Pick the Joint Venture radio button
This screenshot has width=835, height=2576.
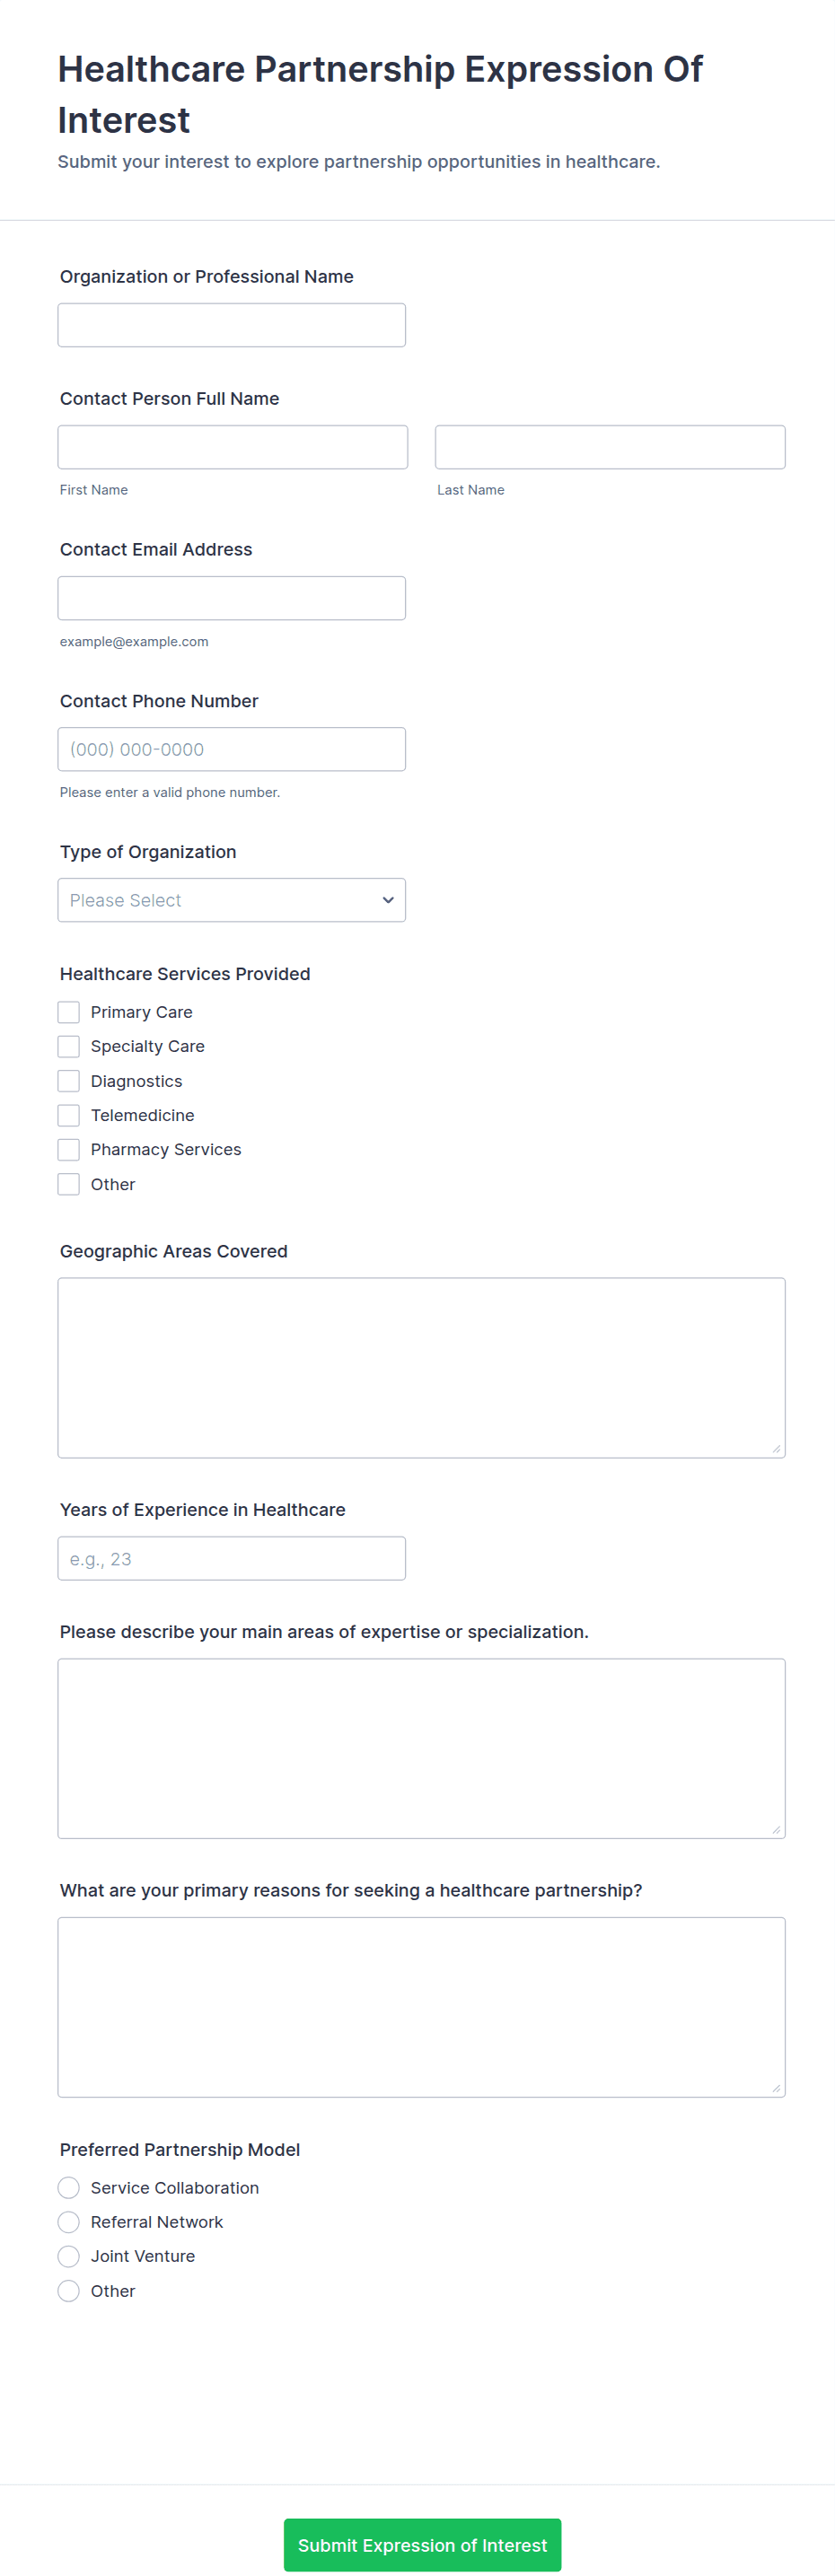point(69,2255)
